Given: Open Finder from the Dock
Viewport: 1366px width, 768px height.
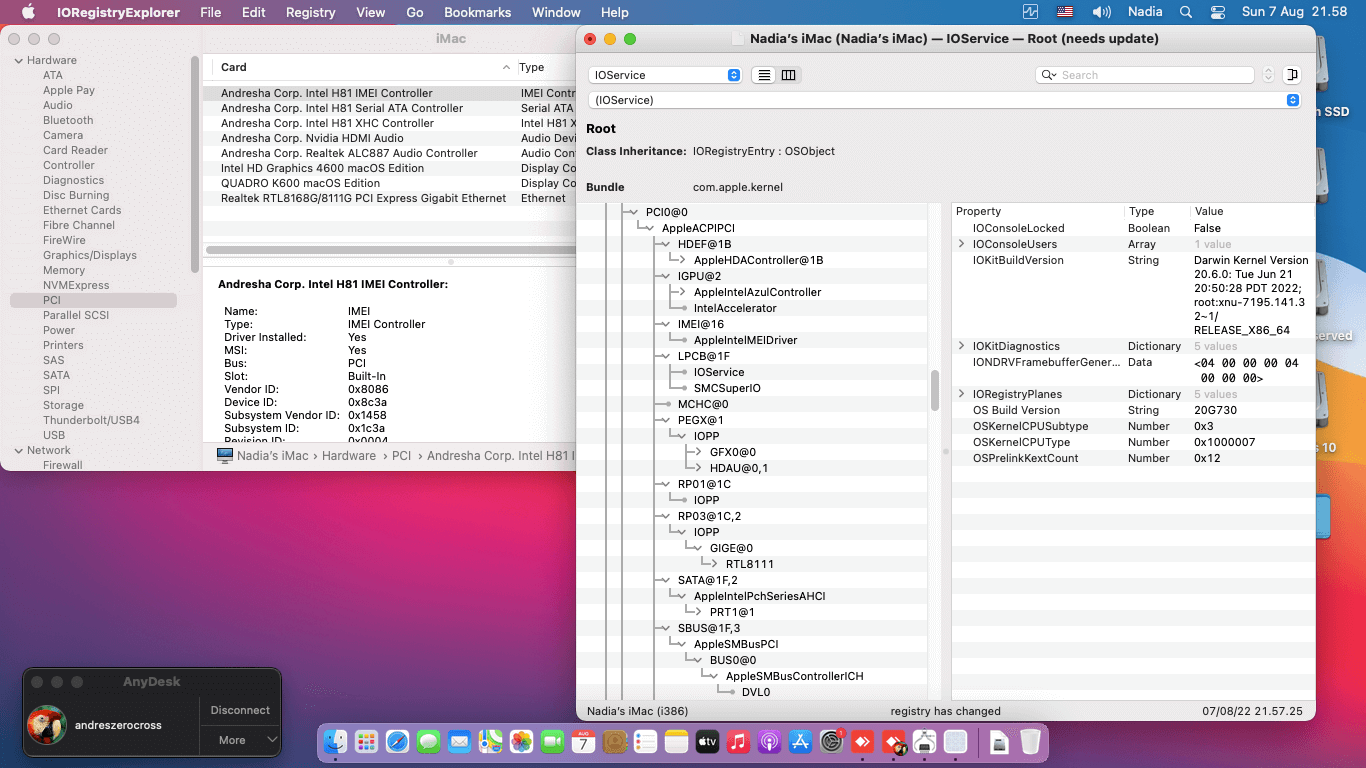Looking at the screenshot, I should coord(336,742).
